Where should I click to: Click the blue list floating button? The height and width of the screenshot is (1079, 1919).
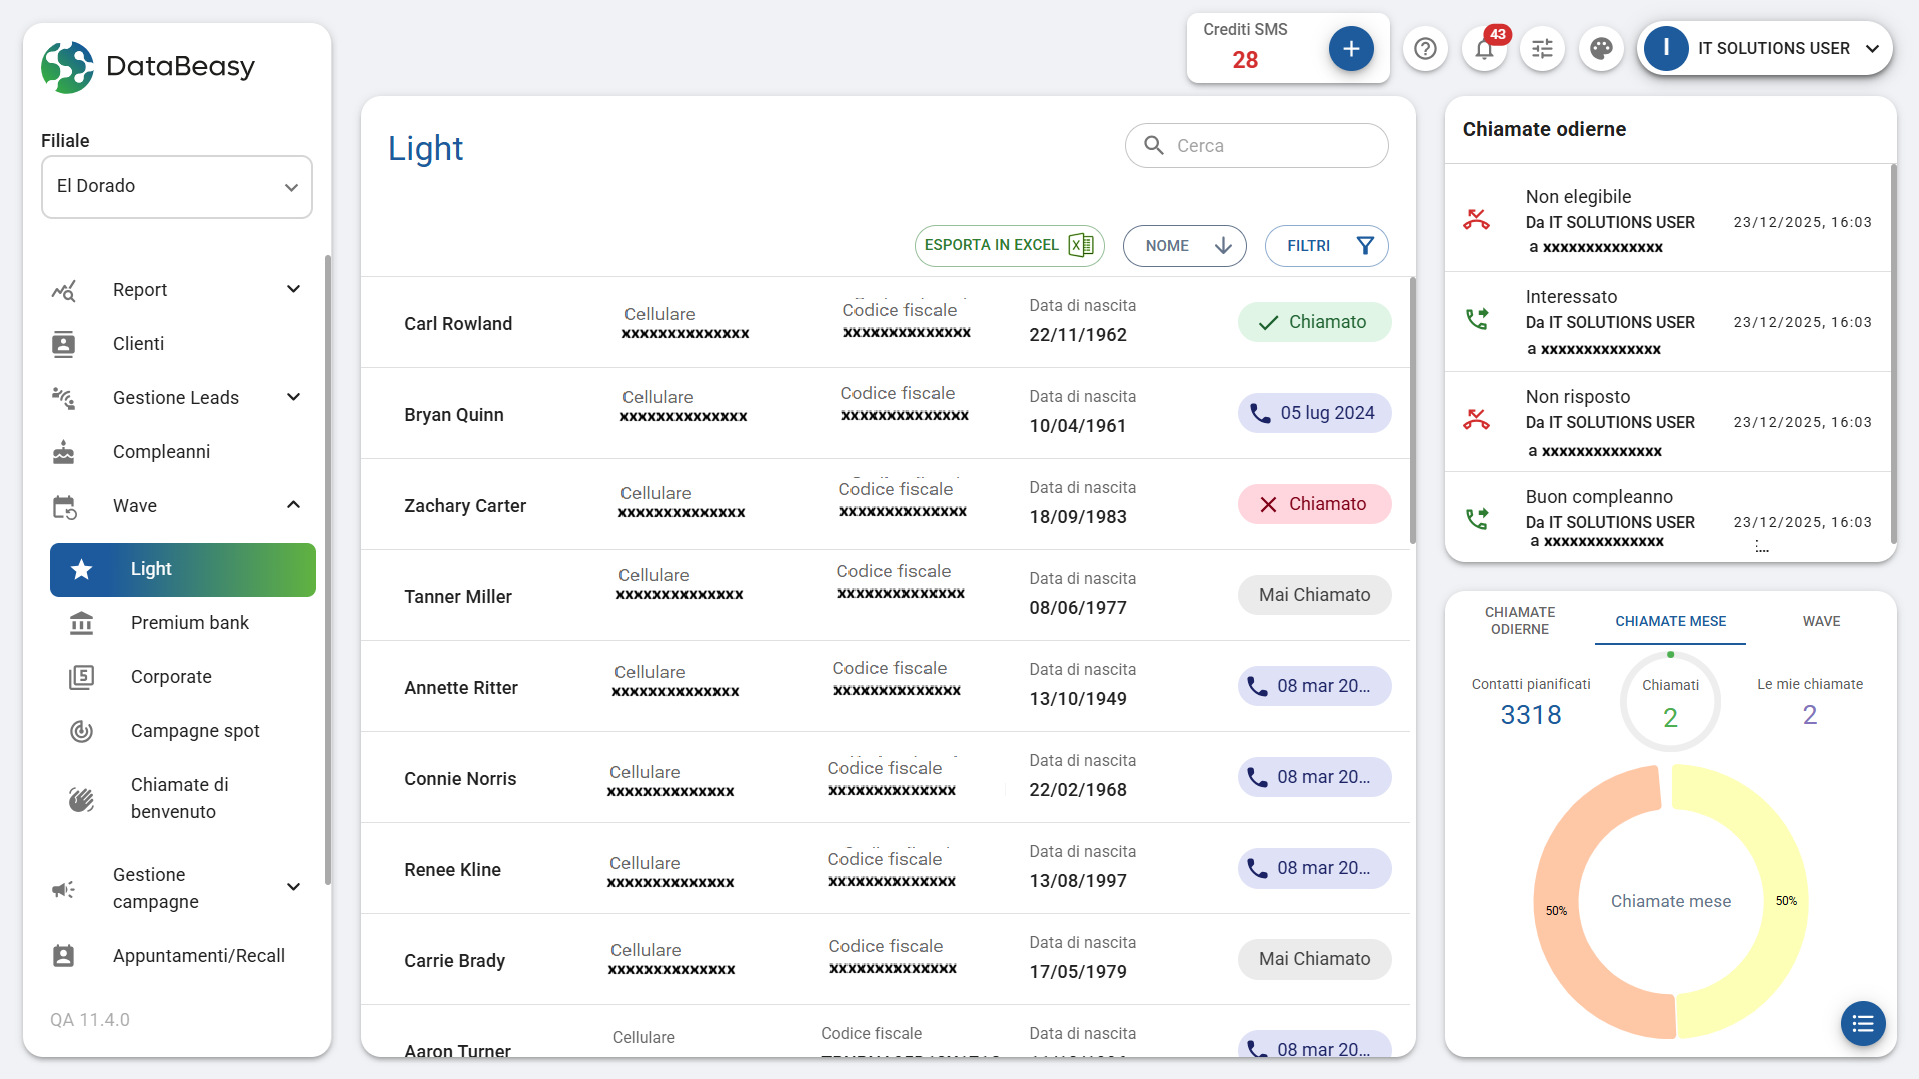[x=1862, y=1023]
